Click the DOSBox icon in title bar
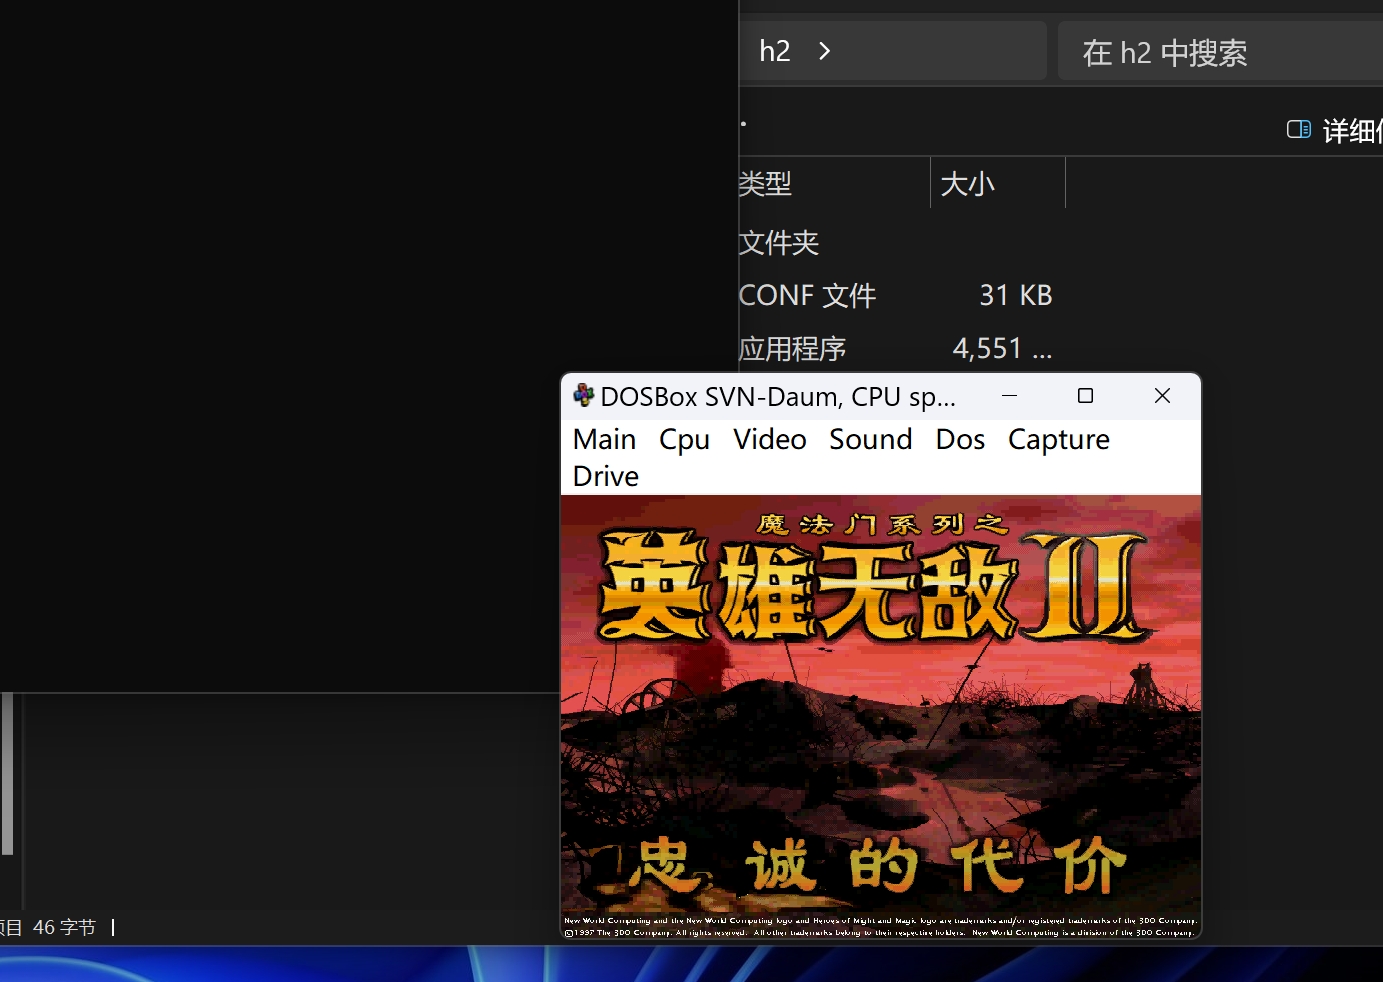Image resolution: width=1383 pixels, height=982 pixels. tap(583, 396)
